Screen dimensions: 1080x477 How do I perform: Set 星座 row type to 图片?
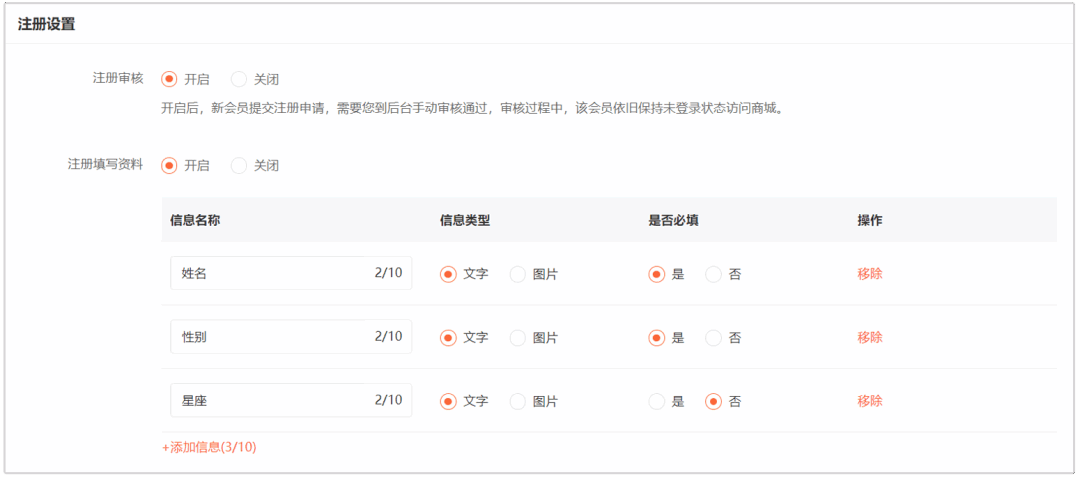518,401
